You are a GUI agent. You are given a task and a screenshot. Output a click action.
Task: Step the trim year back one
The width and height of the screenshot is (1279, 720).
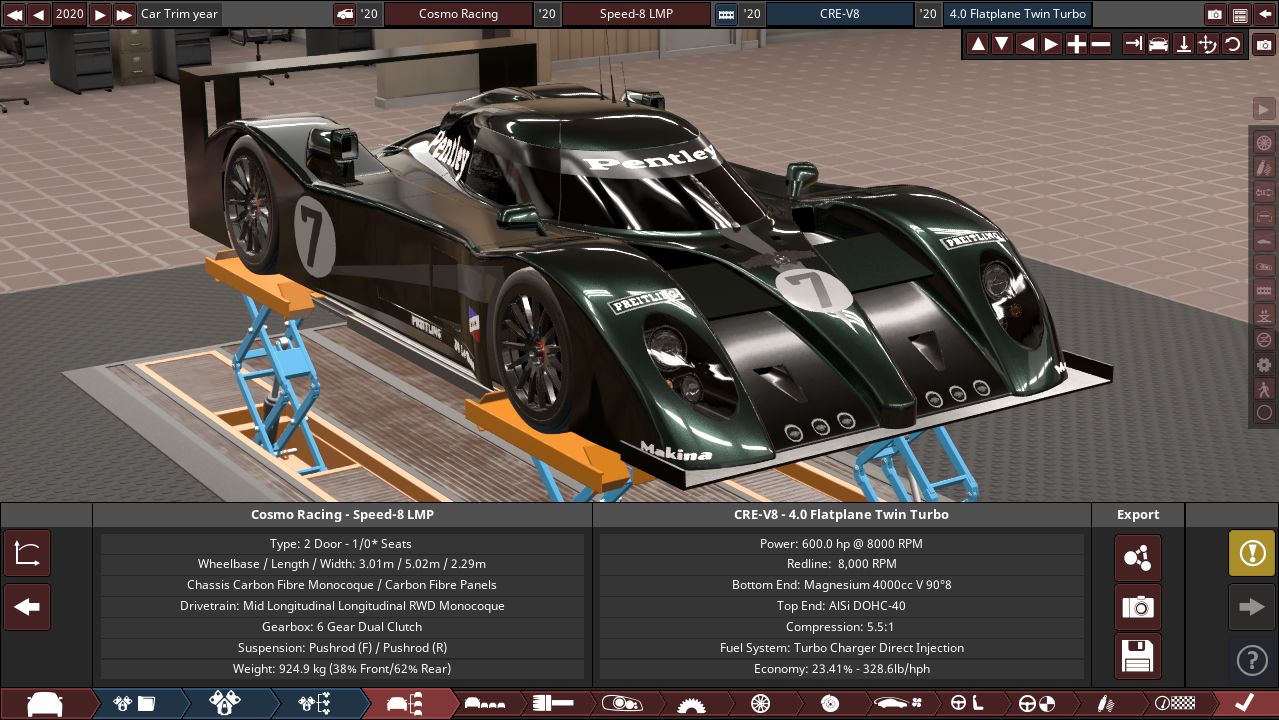pos(38,14)
